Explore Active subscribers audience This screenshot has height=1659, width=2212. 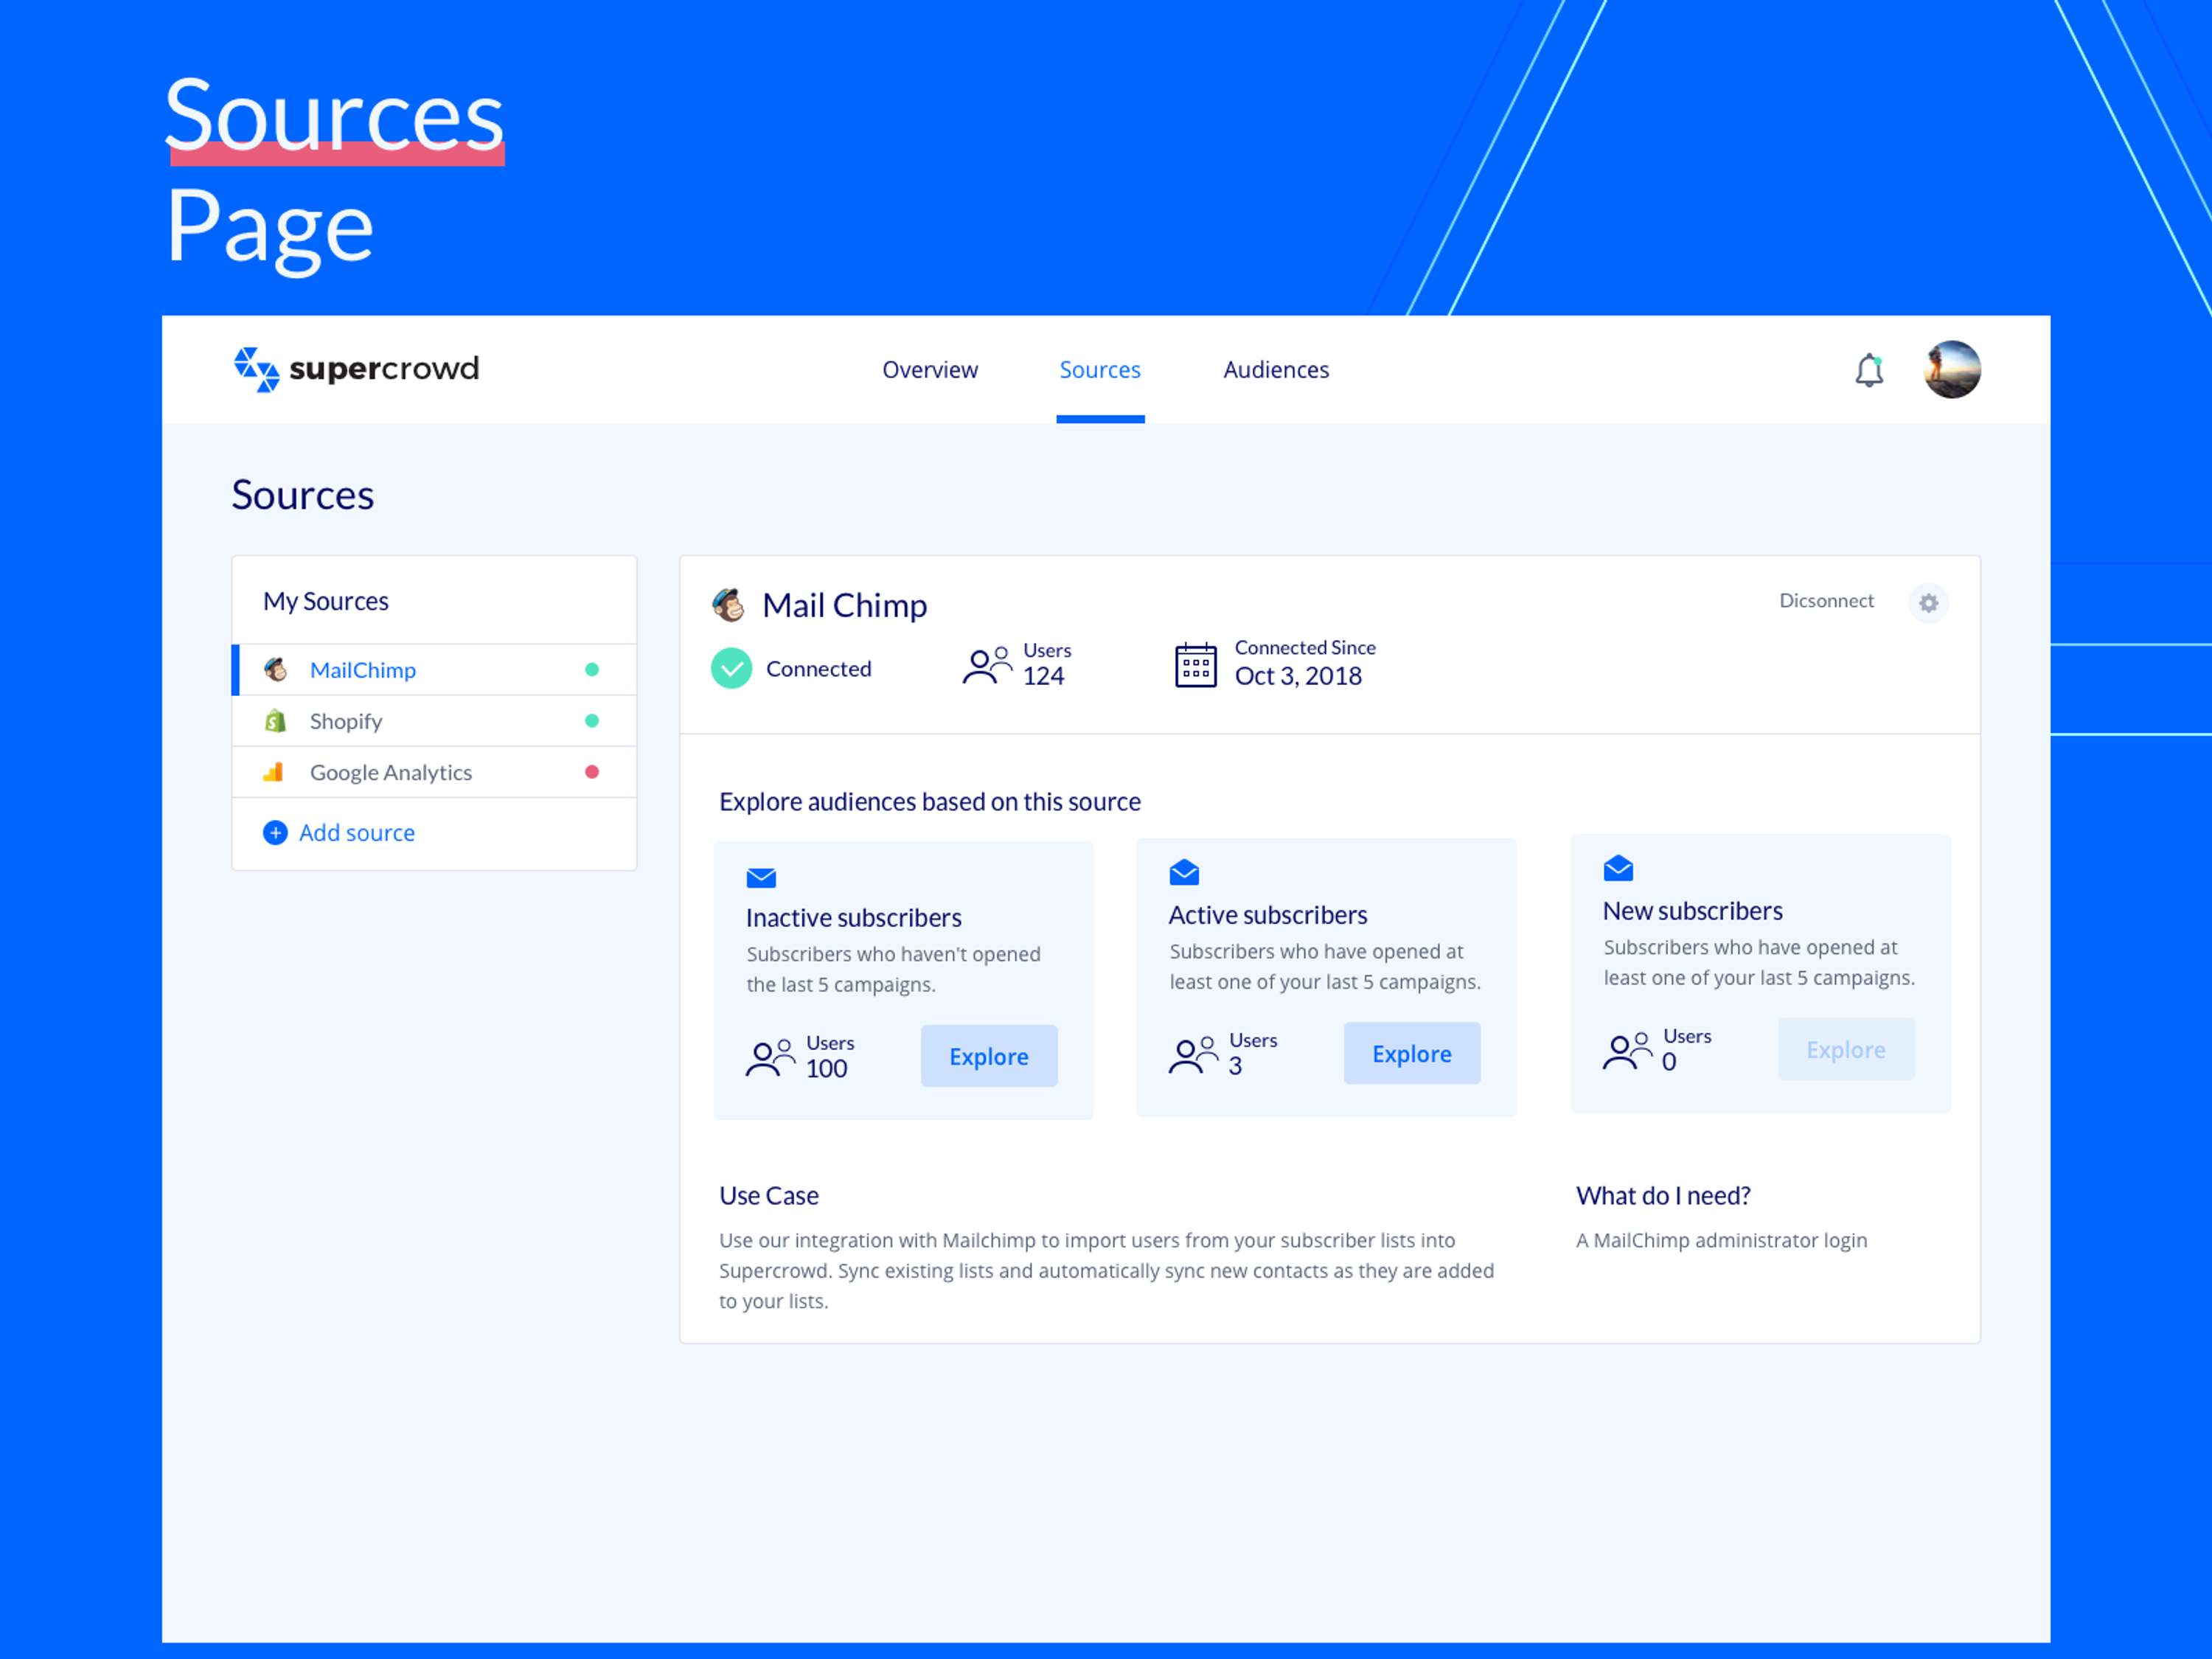click(x=1412, y=1053)
